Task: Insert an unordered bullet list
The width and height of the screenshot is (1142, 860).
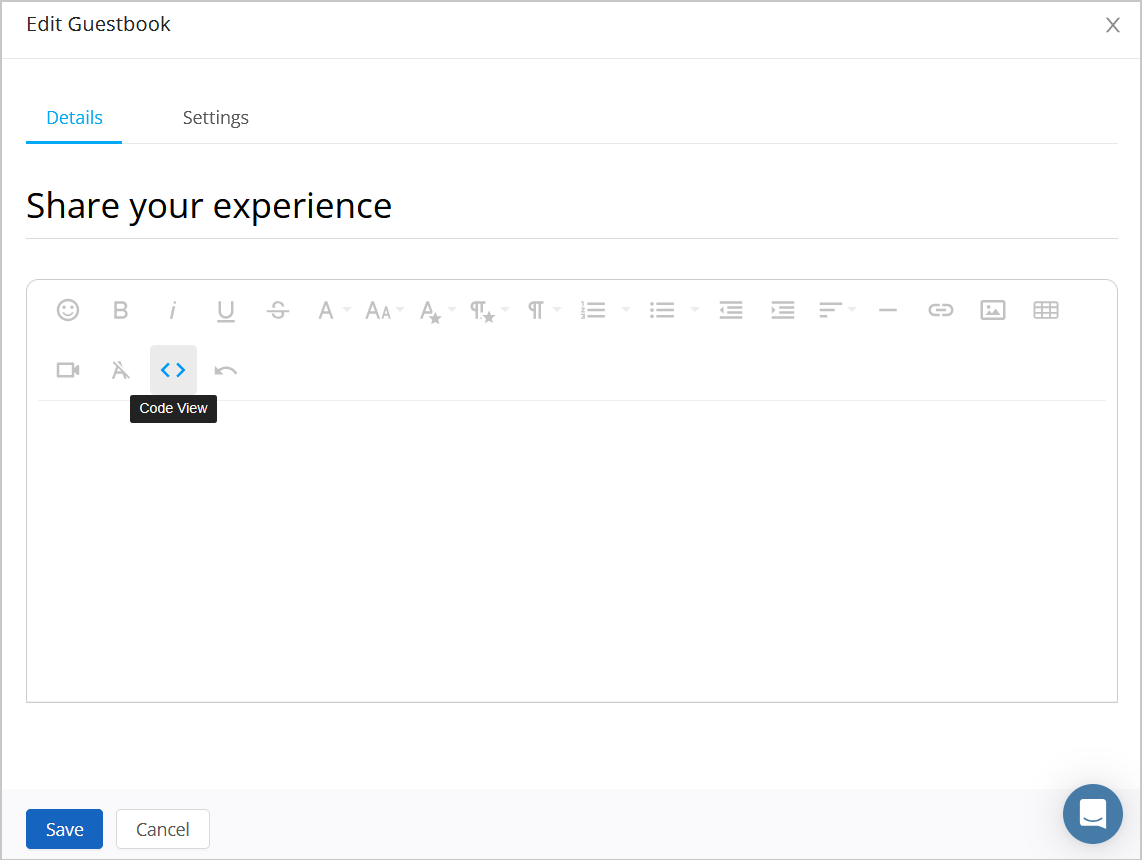Action: click(662, 310)
